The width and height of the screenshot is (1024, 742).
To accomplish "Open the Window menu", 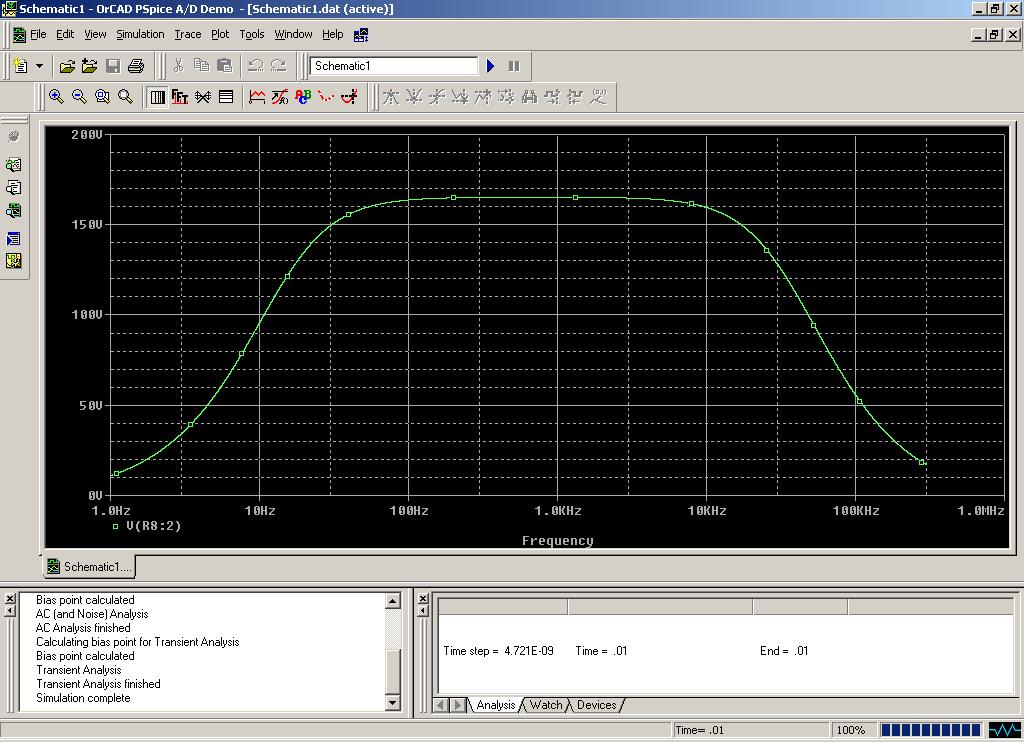I will [x=293, y=35].
